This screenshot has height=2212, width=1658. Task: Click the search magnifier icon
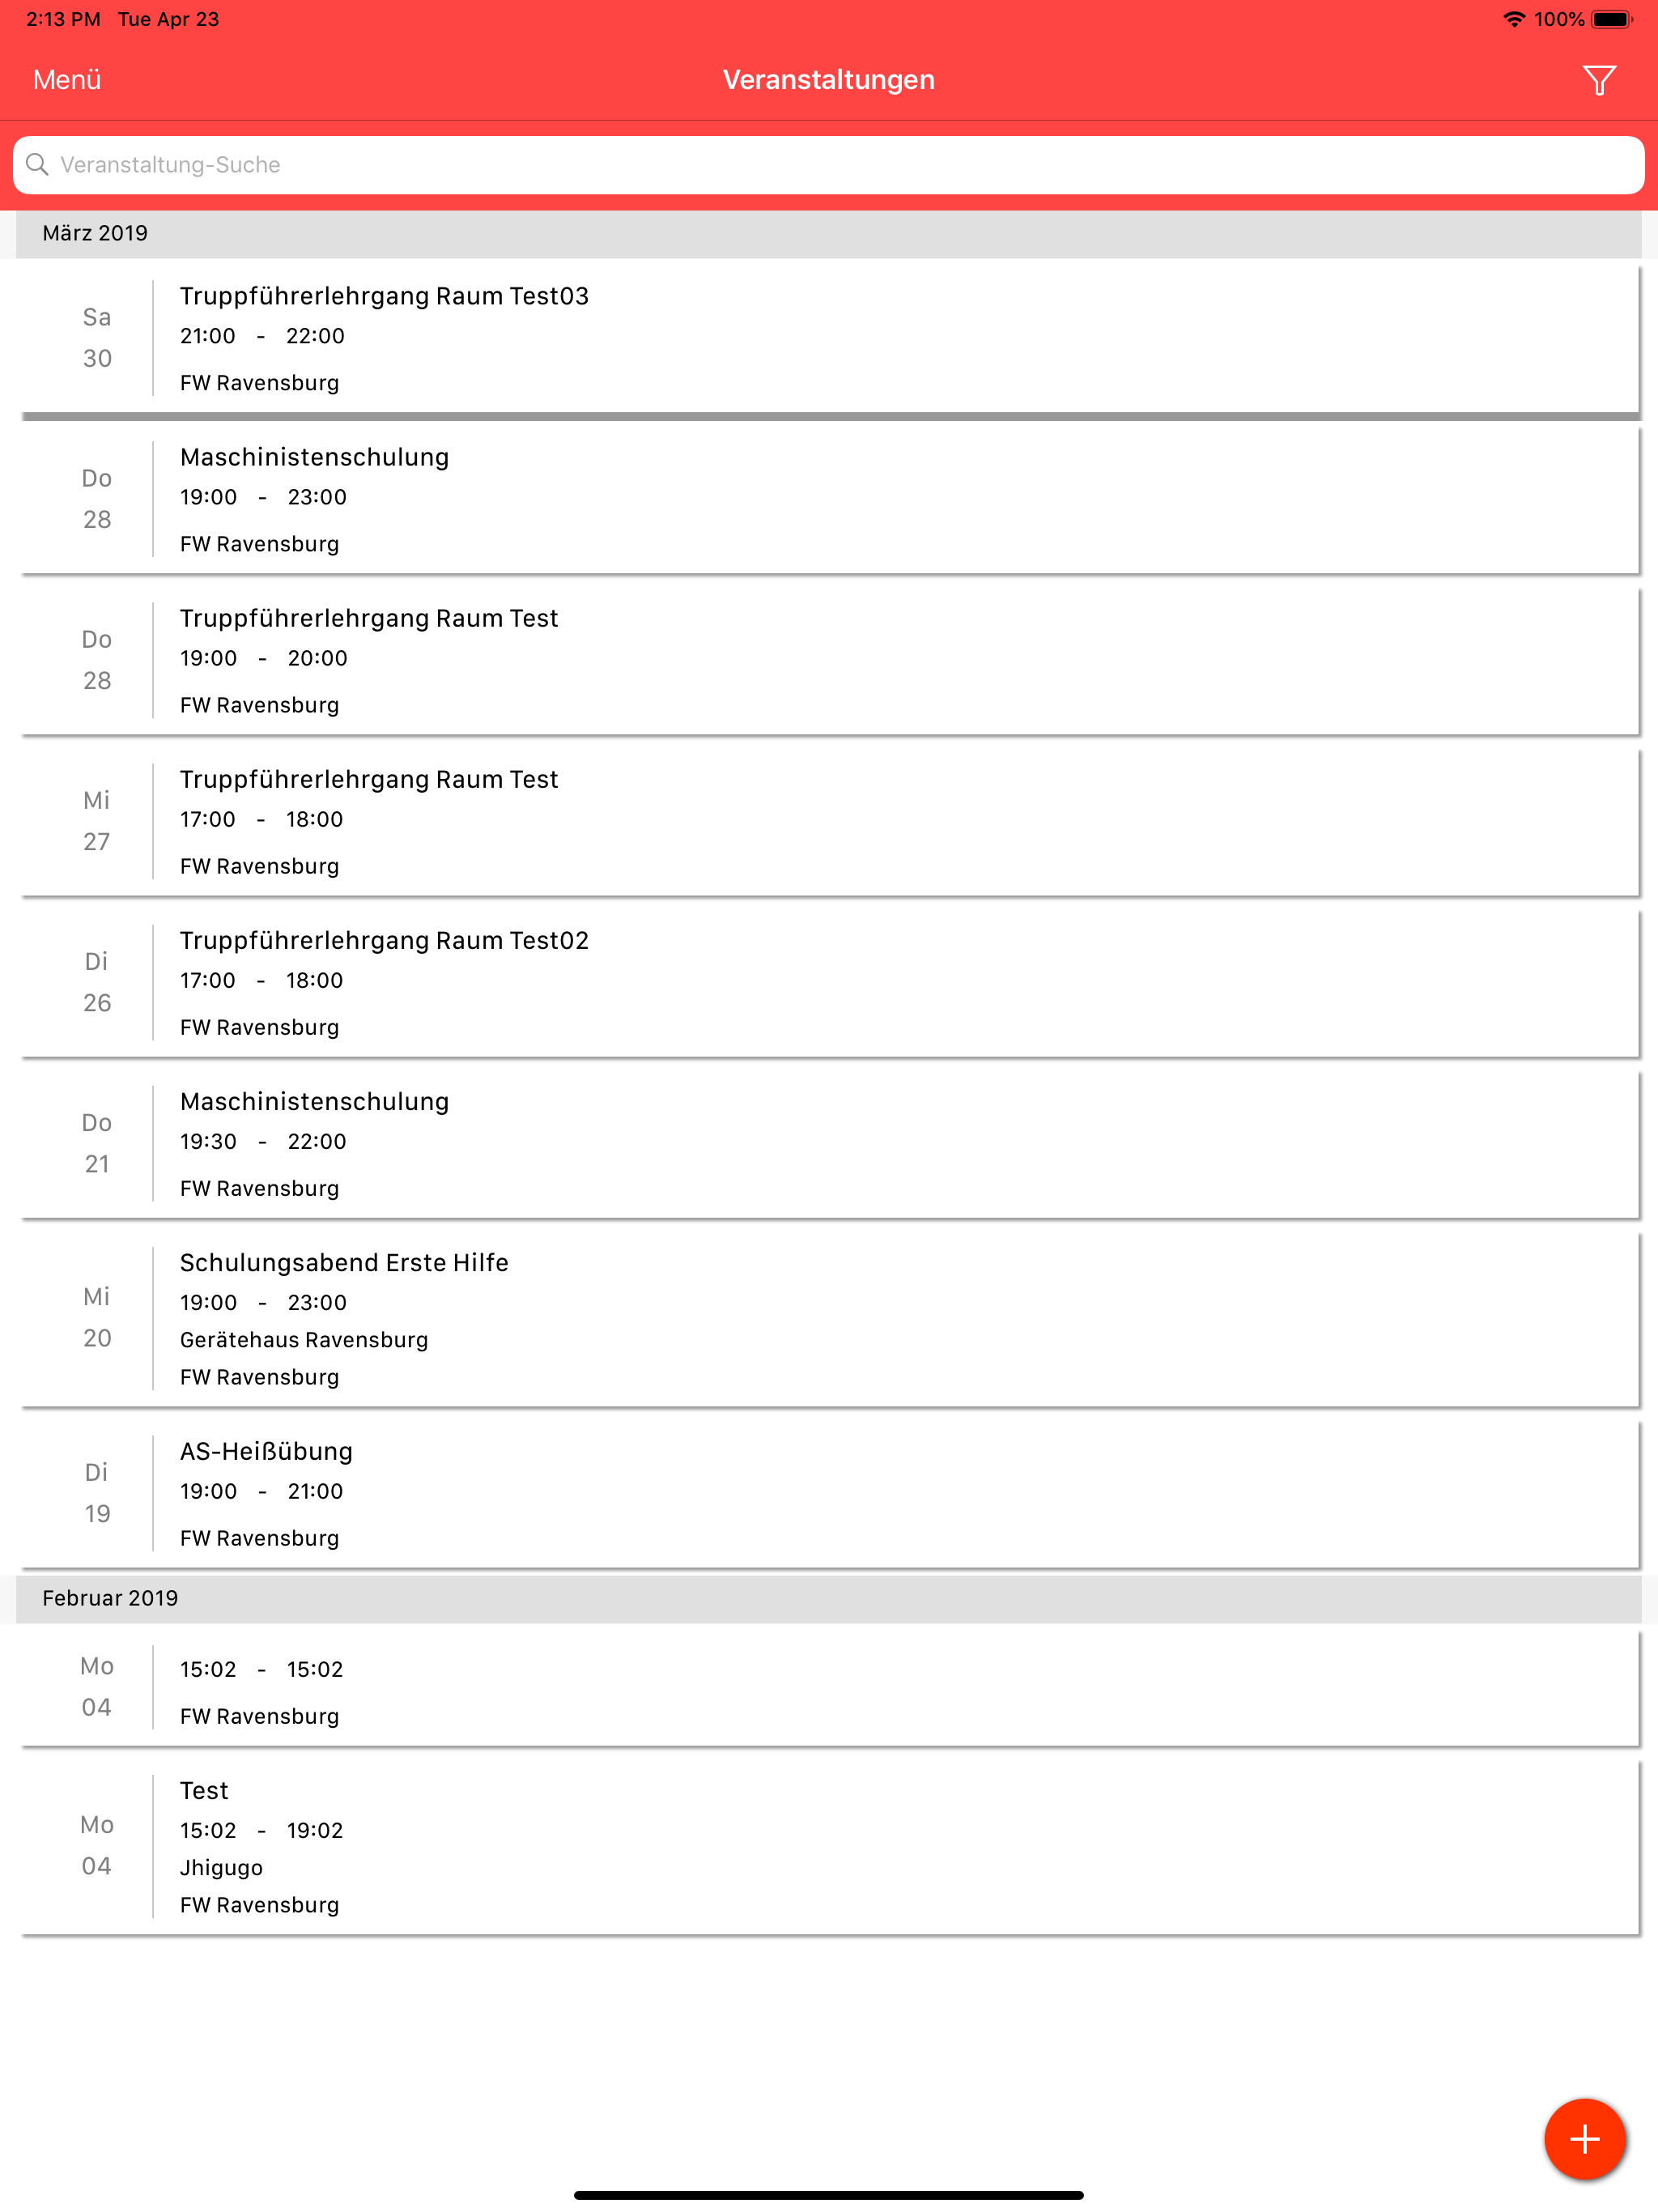click(38, 164)
